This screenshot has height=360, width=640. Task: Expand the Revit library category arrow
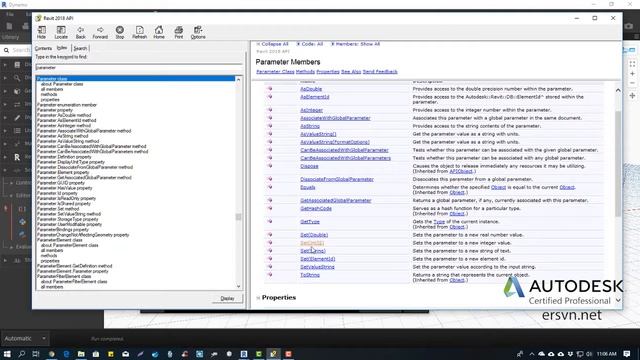[x=5, y=157]
